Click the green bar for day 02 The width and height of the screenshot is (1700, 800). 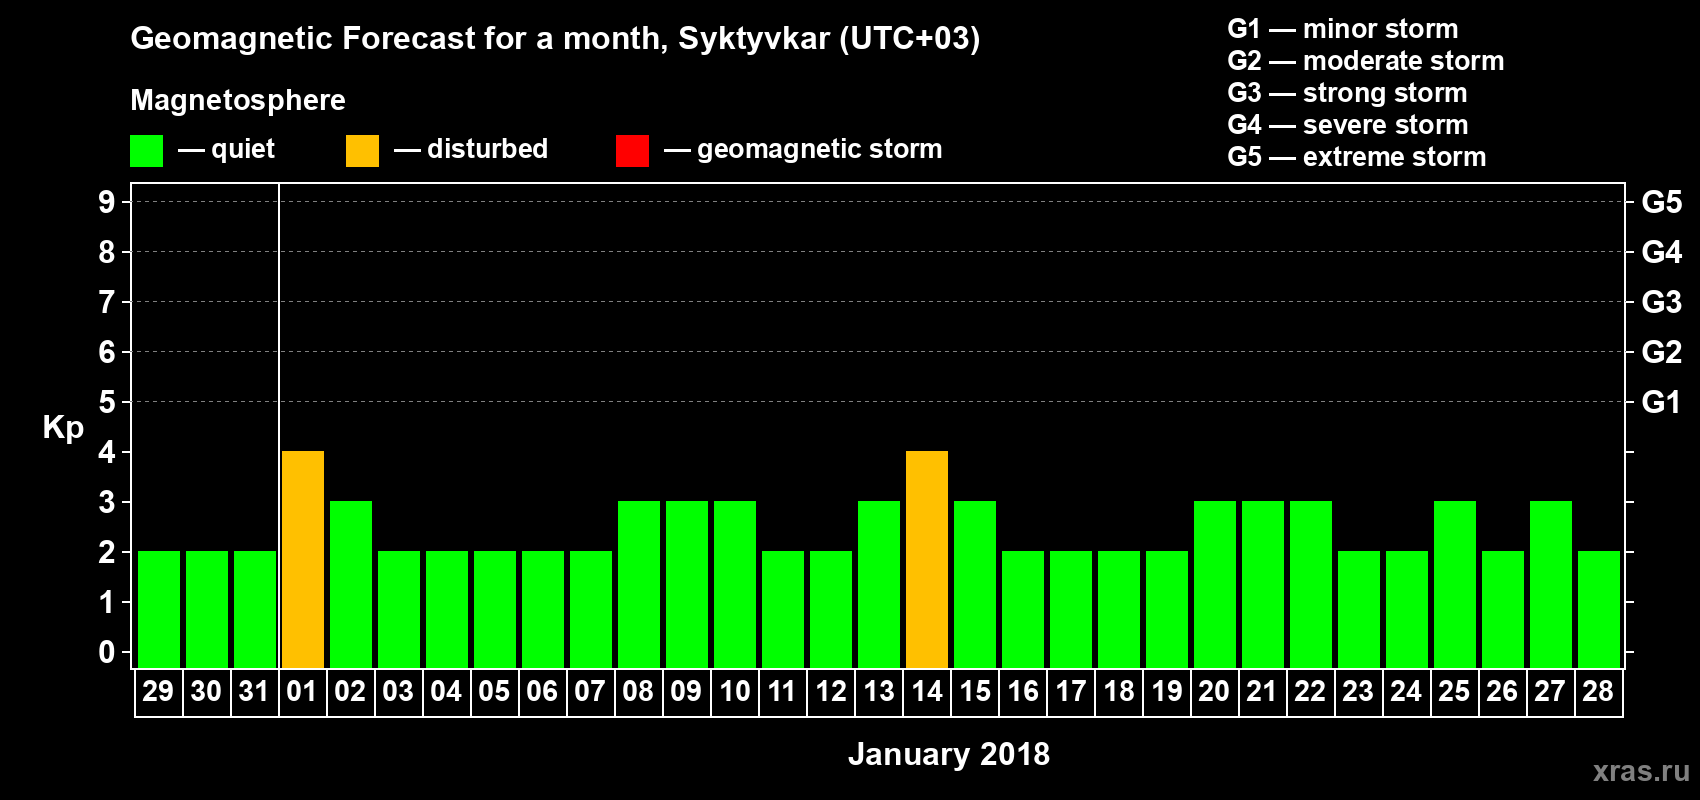coord(351,584)
